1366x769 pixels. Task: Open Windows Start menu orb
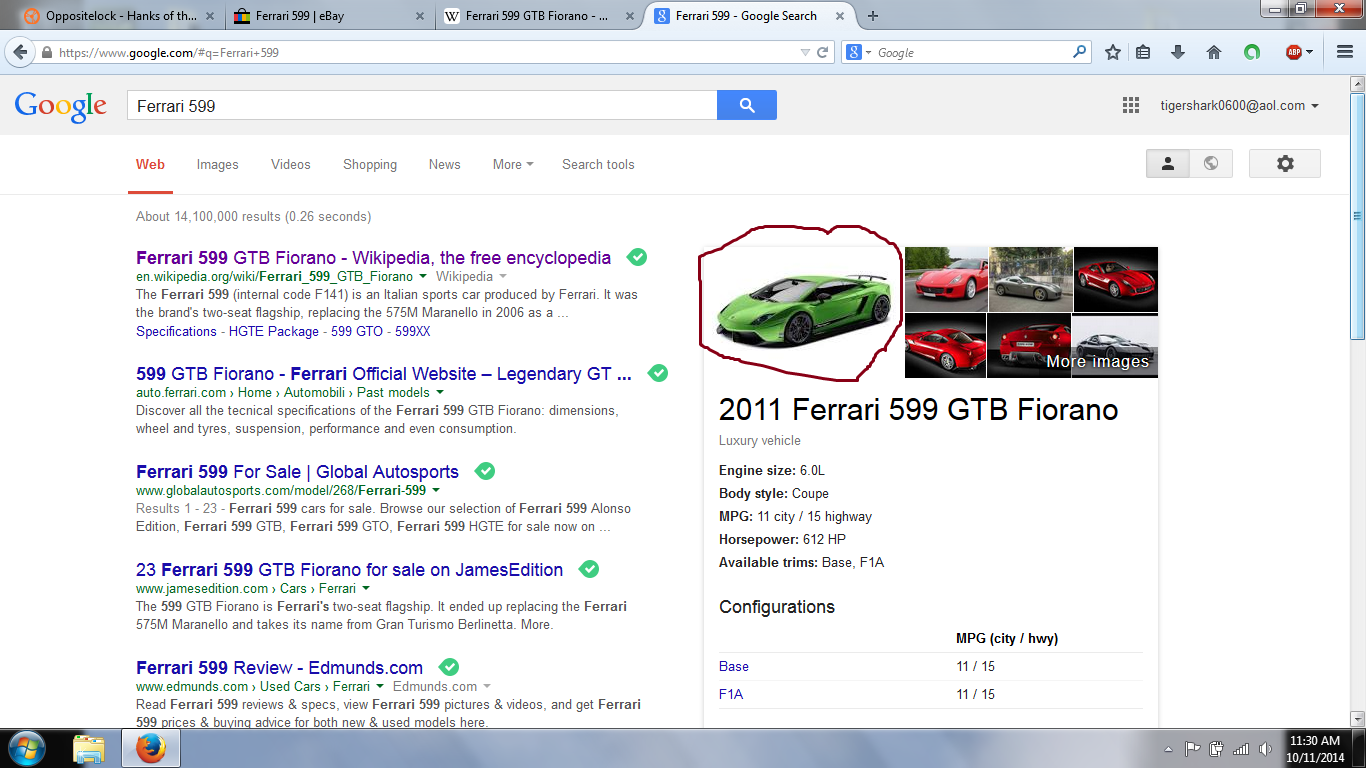click(25, 748)
